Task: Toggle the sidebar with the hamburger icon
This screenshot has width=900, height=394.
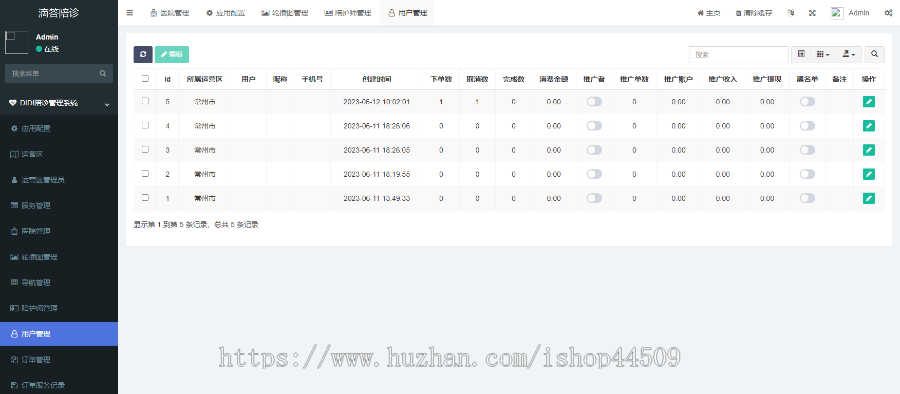Action: pos(130,13)
